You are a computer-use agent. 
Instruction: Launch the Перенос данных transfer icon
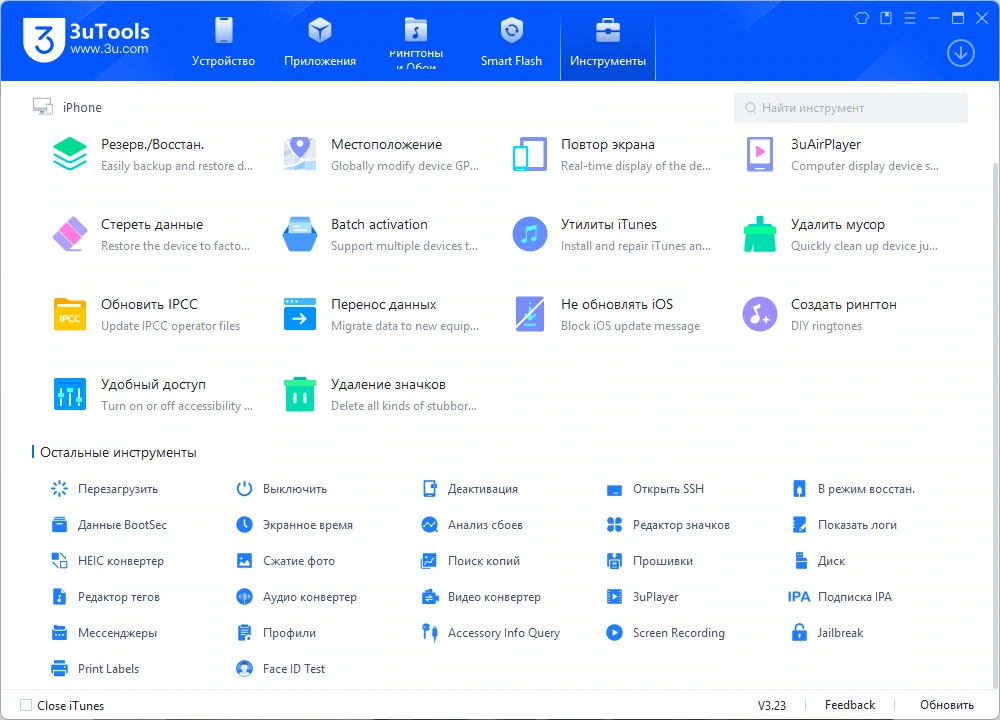(300, 314)
